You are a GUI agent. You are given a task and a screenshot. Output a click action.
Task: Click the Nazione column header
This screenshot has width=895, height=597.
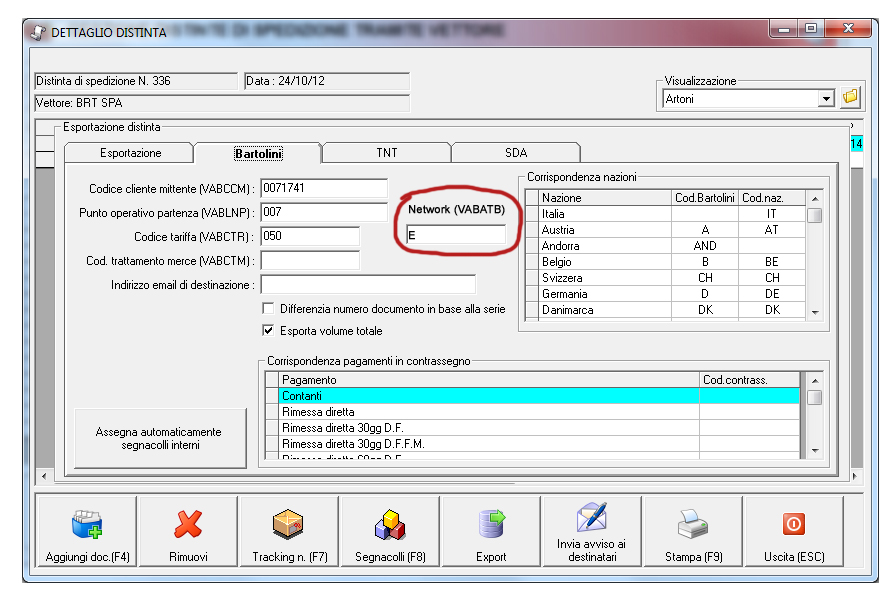pos(605,198)
